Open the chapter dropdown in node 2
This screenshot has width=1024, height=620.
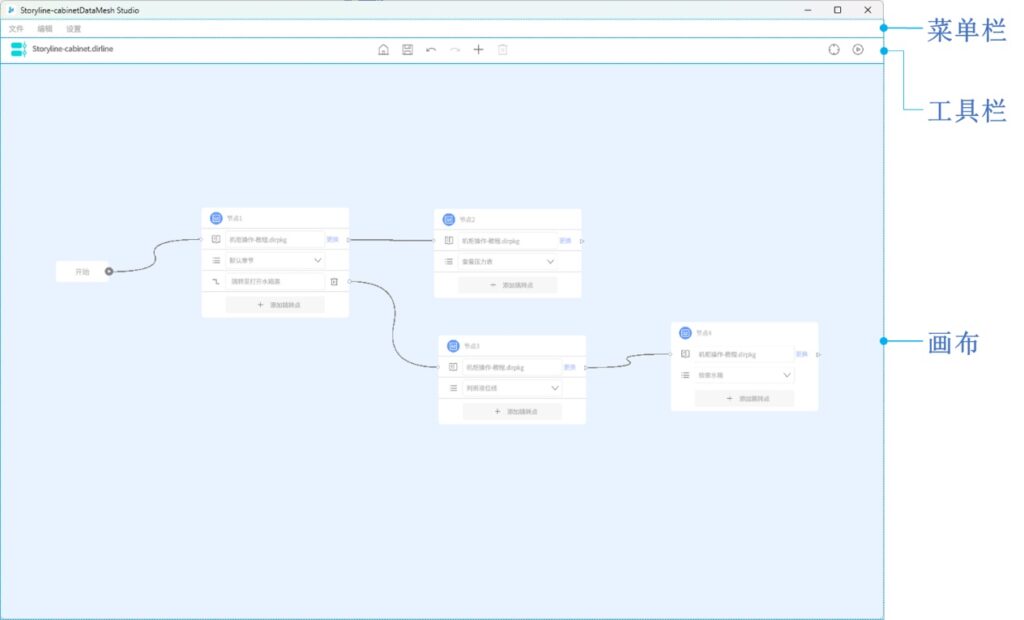[x=550, y=262]
